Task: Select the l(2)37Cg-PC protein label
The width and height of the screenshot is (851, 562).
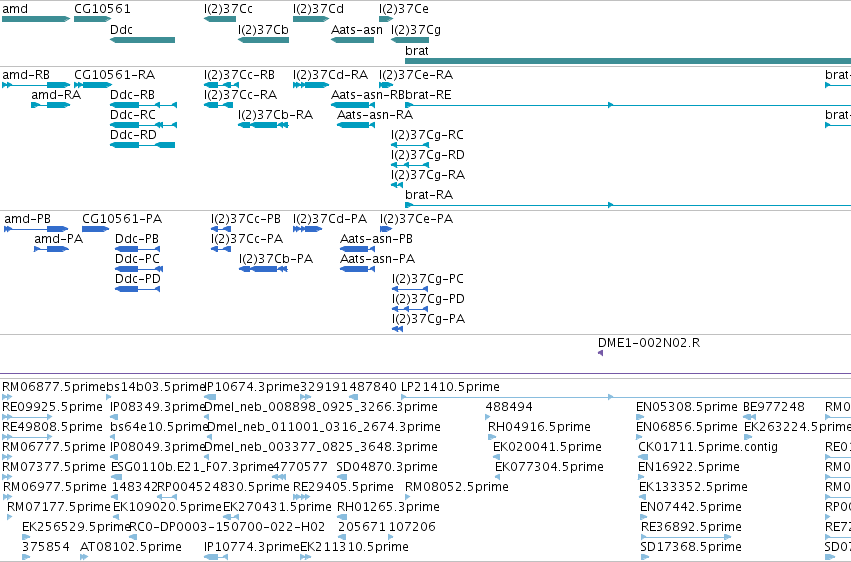Action: click(428, 279)
